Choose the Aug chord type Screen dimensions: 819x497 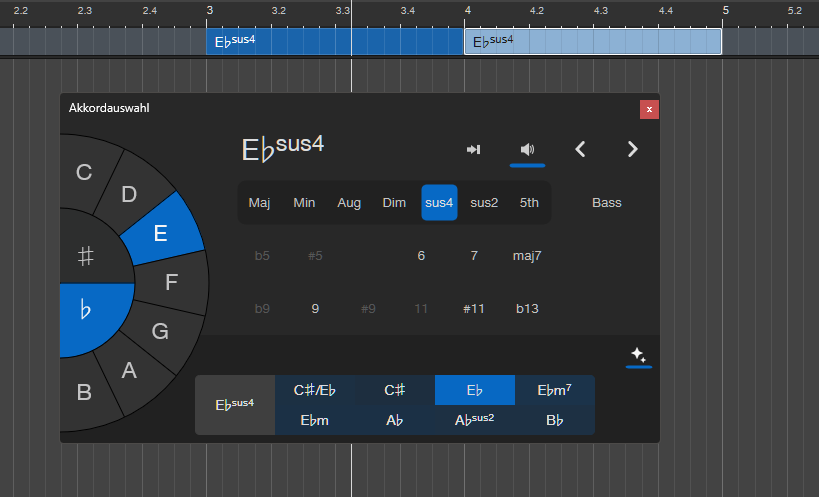point(349,203)
